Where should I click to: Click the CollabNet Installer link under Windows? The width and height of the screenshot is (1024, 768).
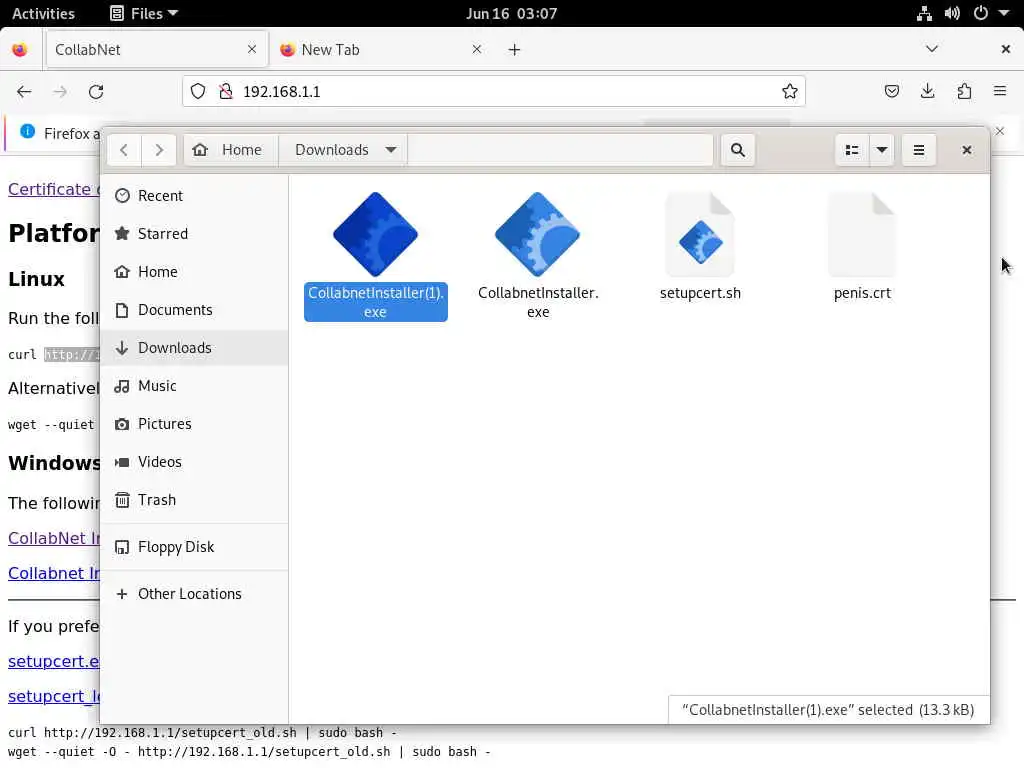click(x=54, y=538)
